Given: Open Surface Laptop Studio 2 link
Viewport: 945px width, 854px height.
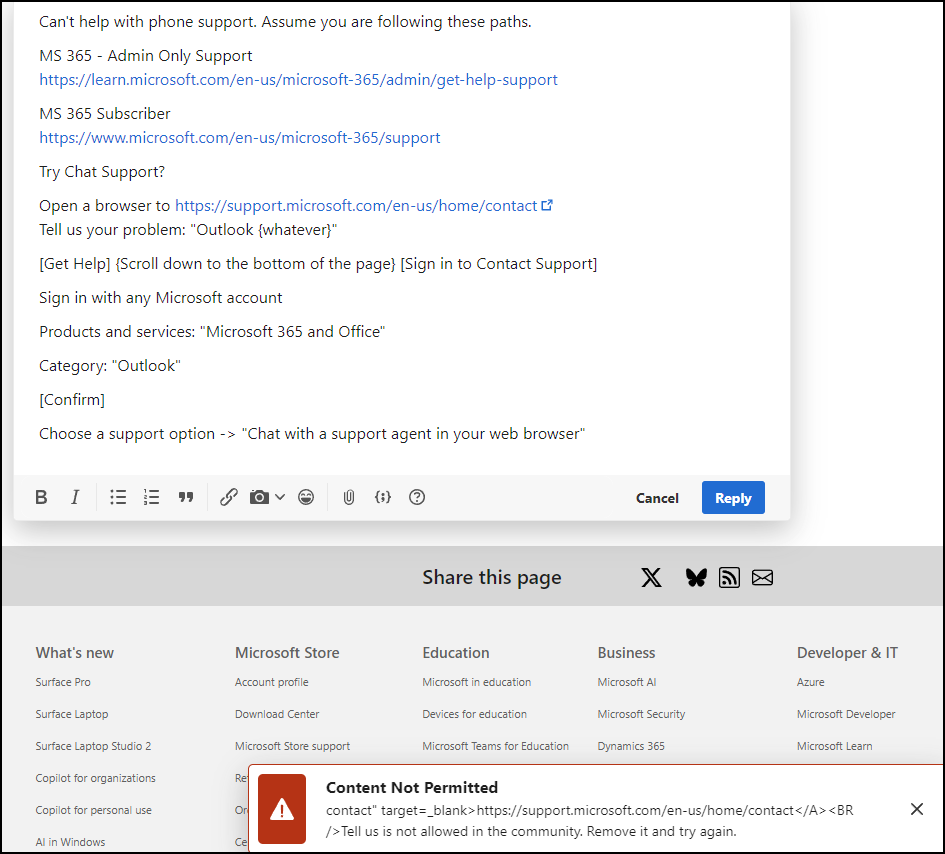Looking at the screenshot, I should tap(93, 746).
